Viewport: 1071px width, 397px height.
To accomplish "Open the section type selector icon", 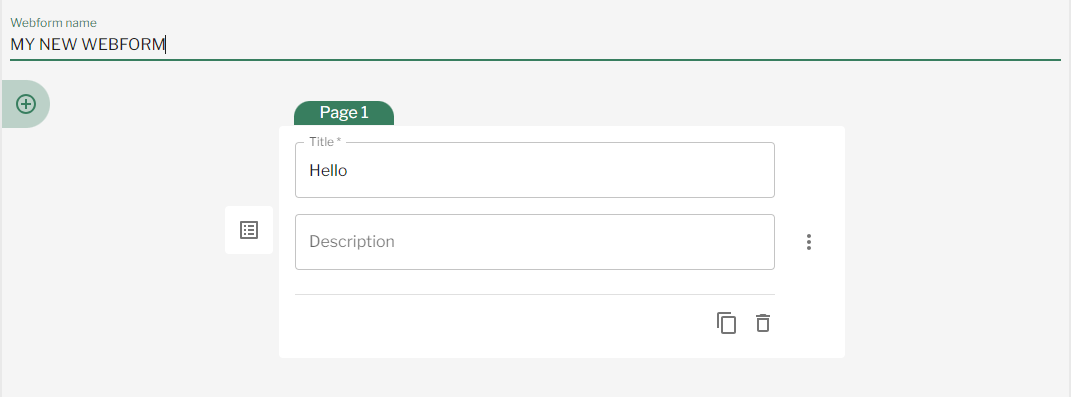I will coord(249,230).
